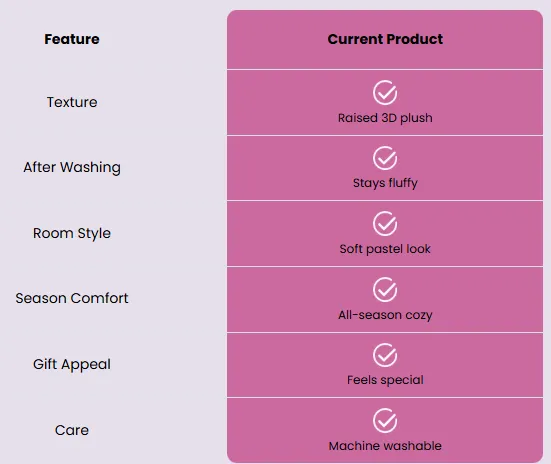Click the checkmark icon above Raised 3D plush

coord(385,92)
